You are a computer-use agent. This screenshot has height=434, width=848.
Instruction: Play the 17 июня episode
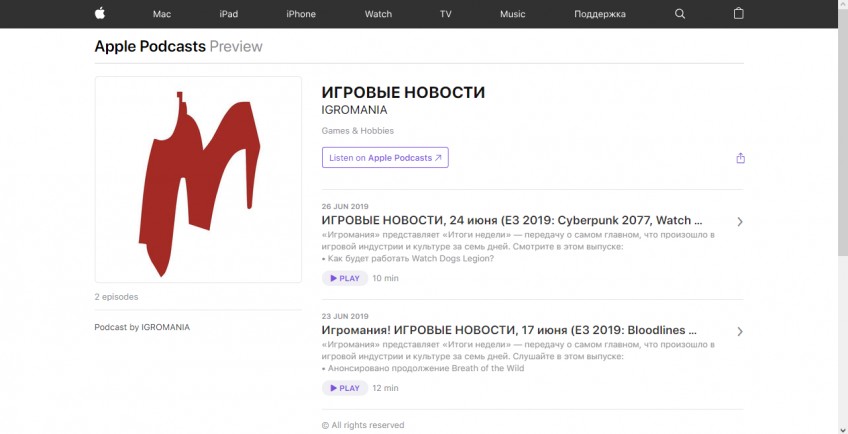[x=345, y=388]
